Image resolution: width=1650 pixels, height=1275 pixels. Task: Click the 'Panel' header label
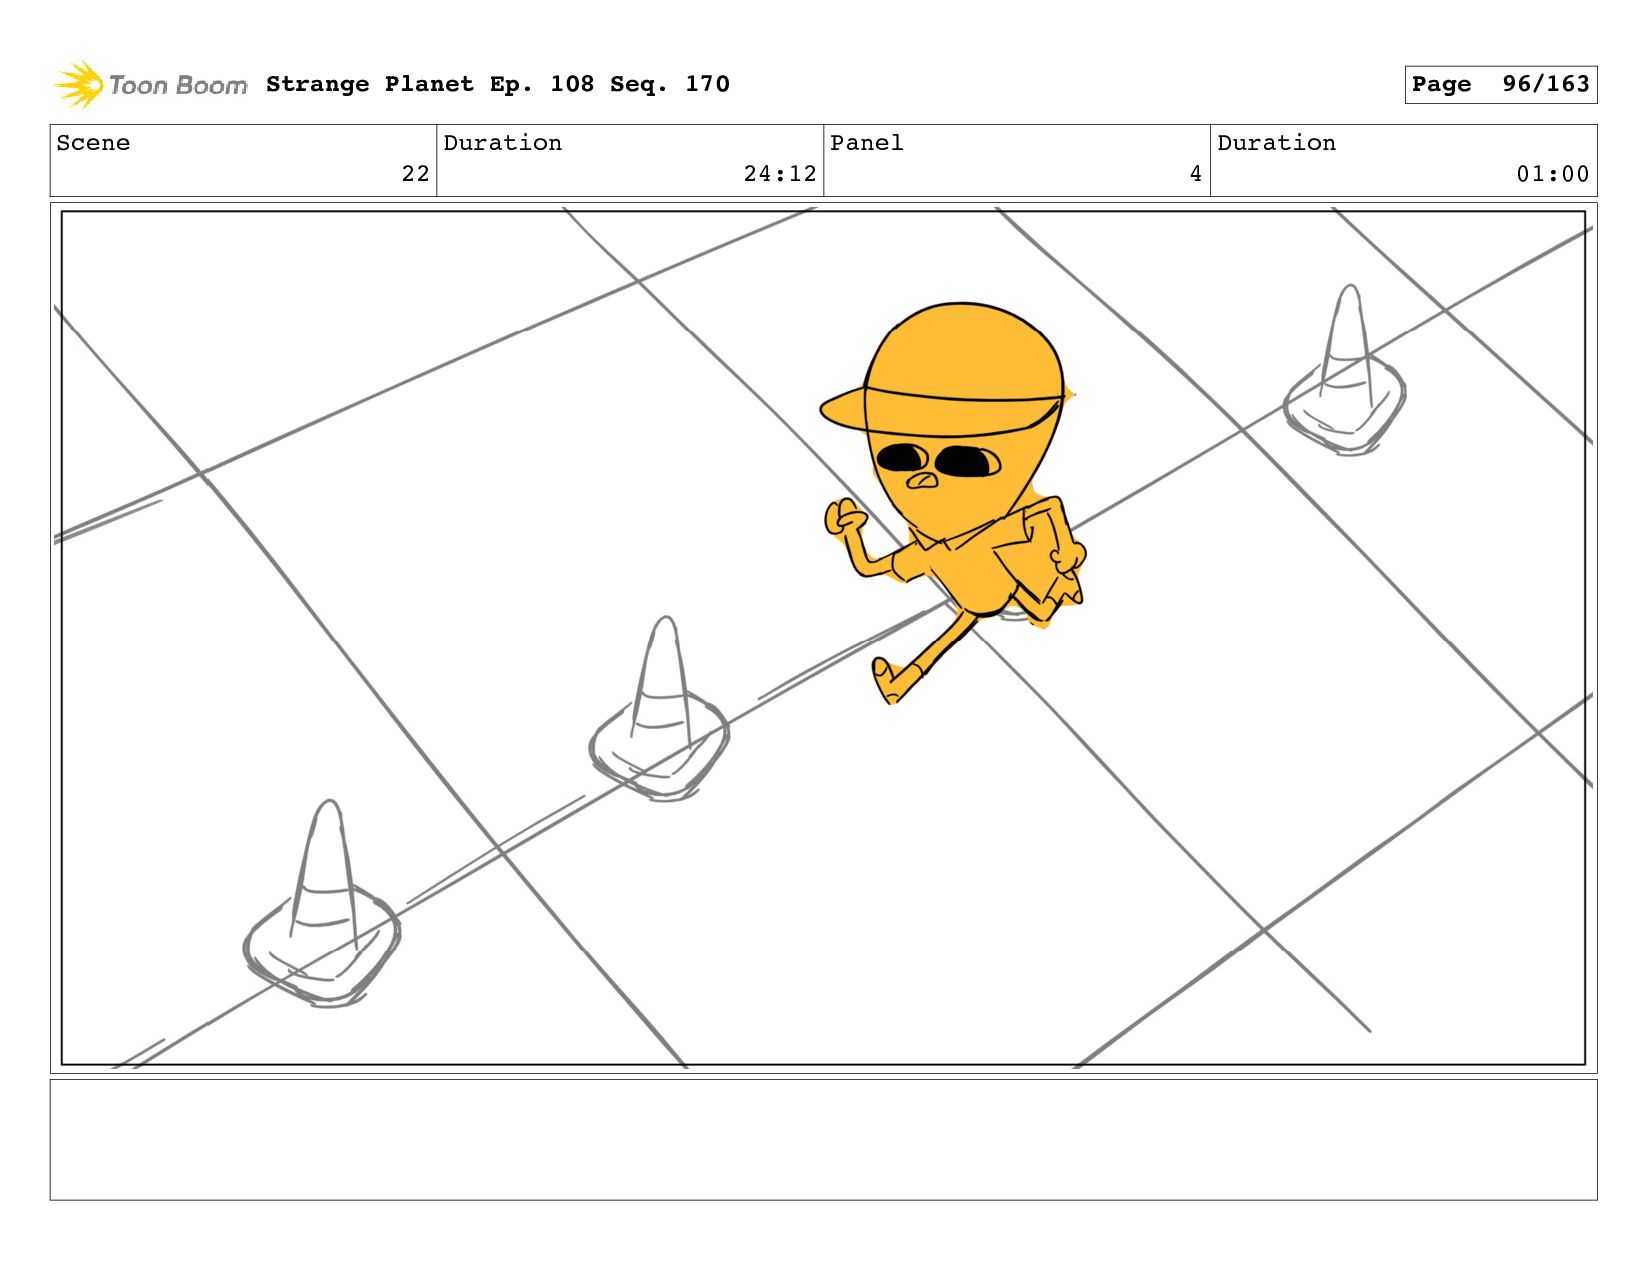(x=867, y=143)
